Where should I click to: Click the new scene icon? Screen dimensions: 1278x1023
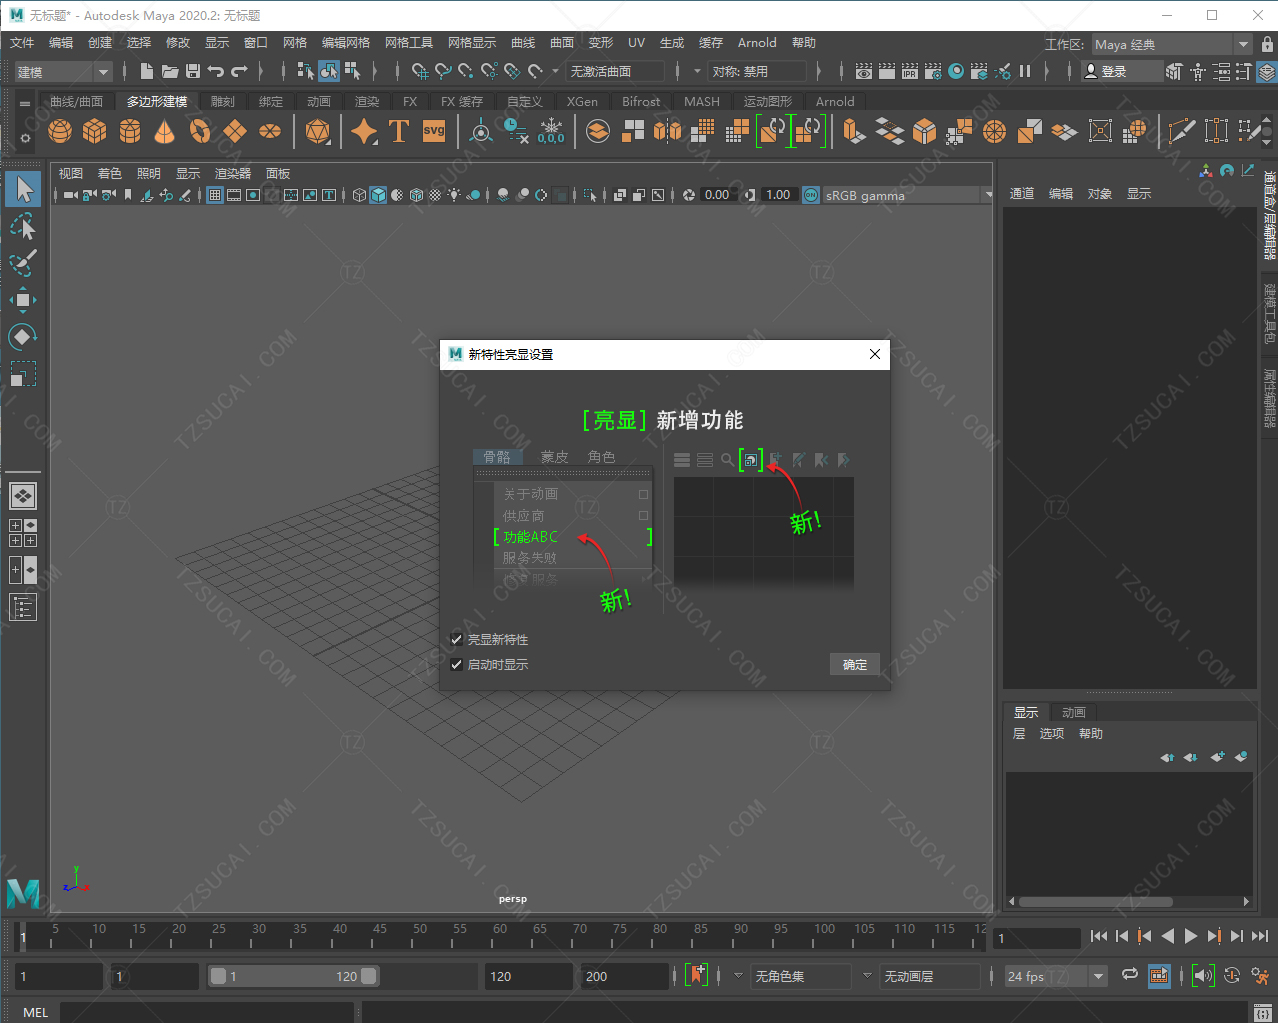[147, 71]
